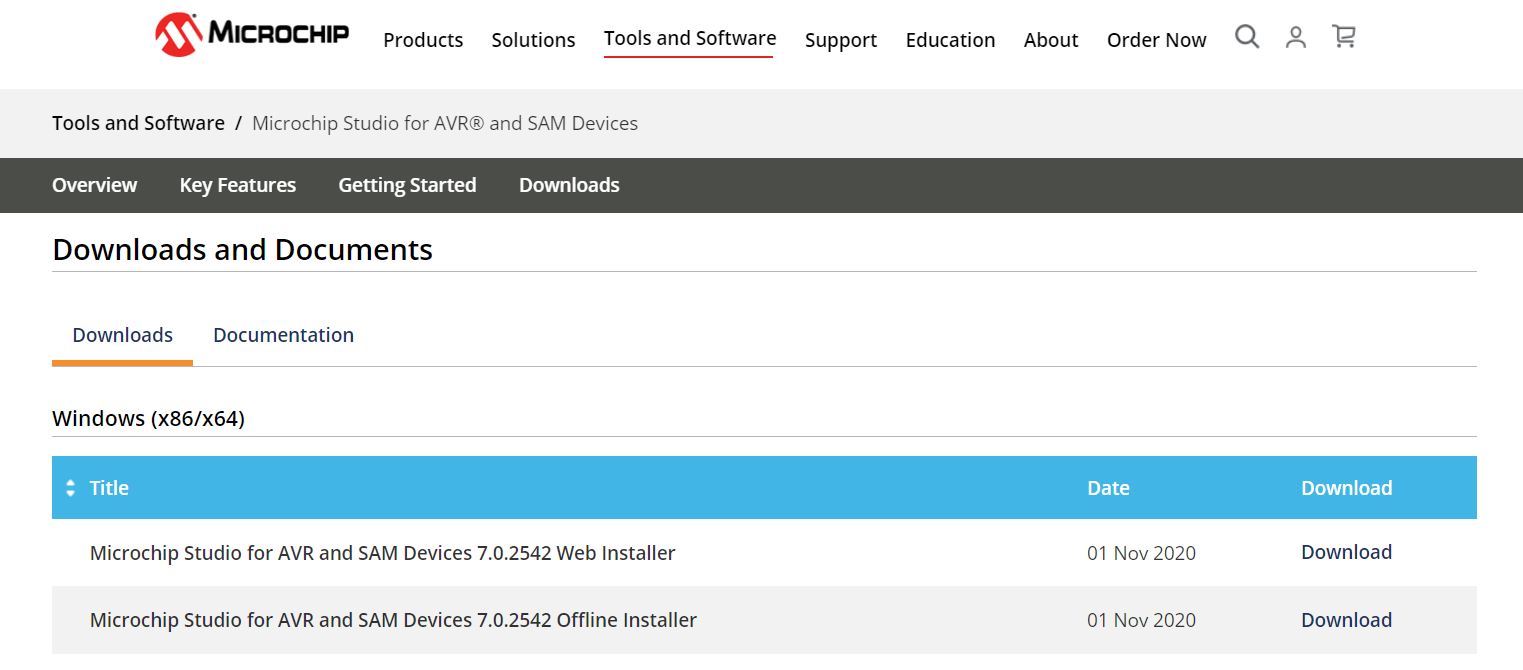Viewport: 1523px width, 670px height.
Task: Click the Title column header
Action: [x=109, y=488]
